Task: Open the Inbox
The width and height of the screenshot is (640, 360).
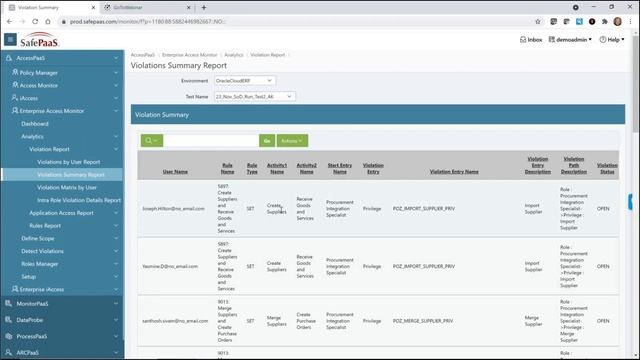Action: click(531, 40)
